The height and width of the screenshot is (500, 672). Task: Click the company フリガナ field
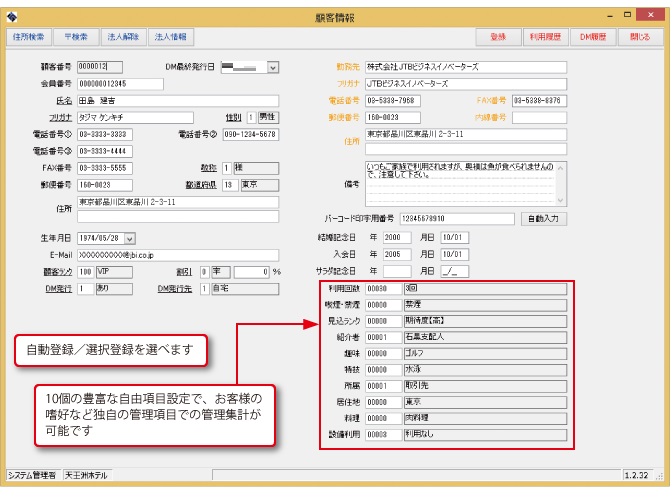466,84
